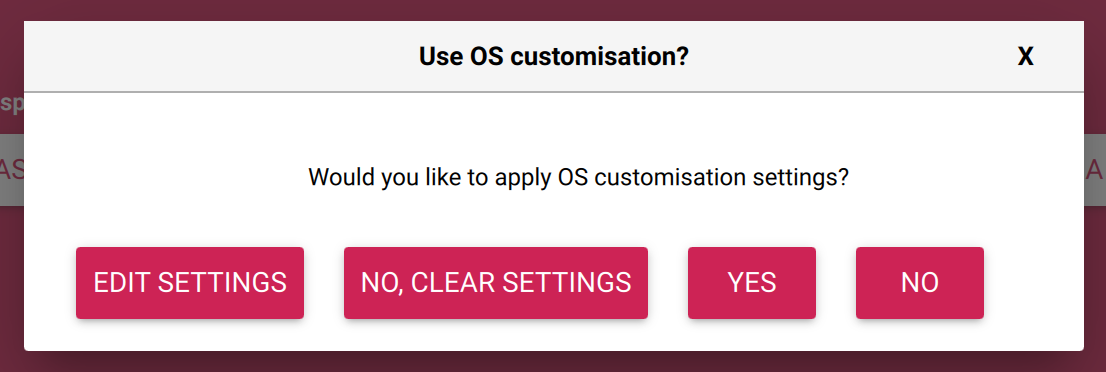Click the partially hidden button behind right edge
The width and height of the screenshot is (1106, 372).
[x=1095, y=170]
